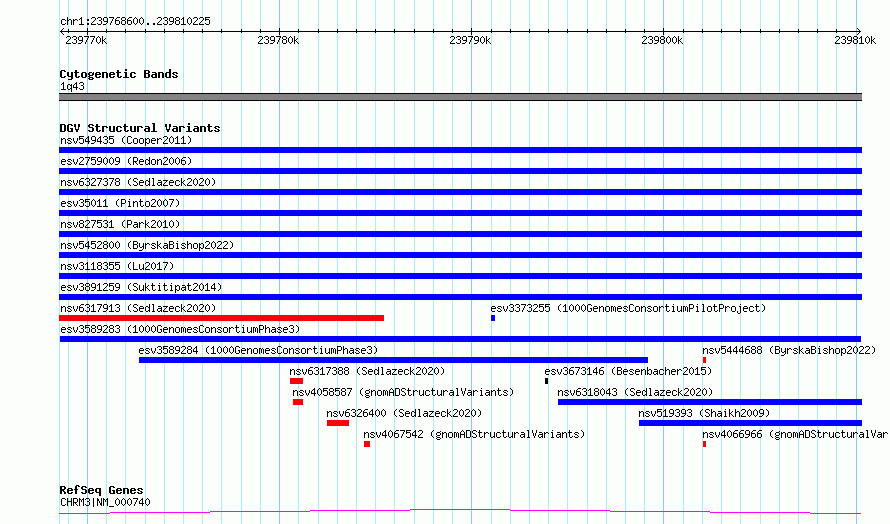Screen dimensions: 890x524
Task: Click the 239810k ruler position
Action: pos(855,40)
